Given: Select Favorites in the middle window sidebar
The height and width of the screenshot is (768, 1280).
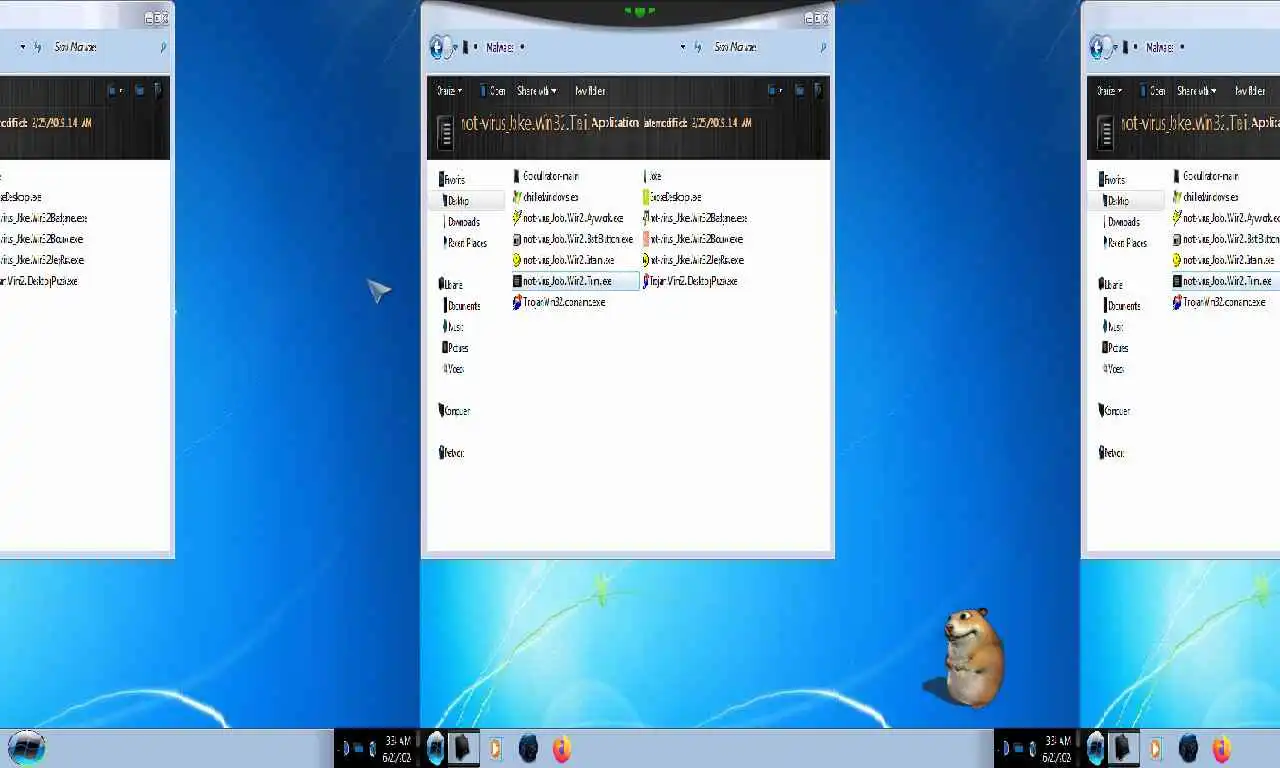Looking at the screenshot, I should coord(453,180).
